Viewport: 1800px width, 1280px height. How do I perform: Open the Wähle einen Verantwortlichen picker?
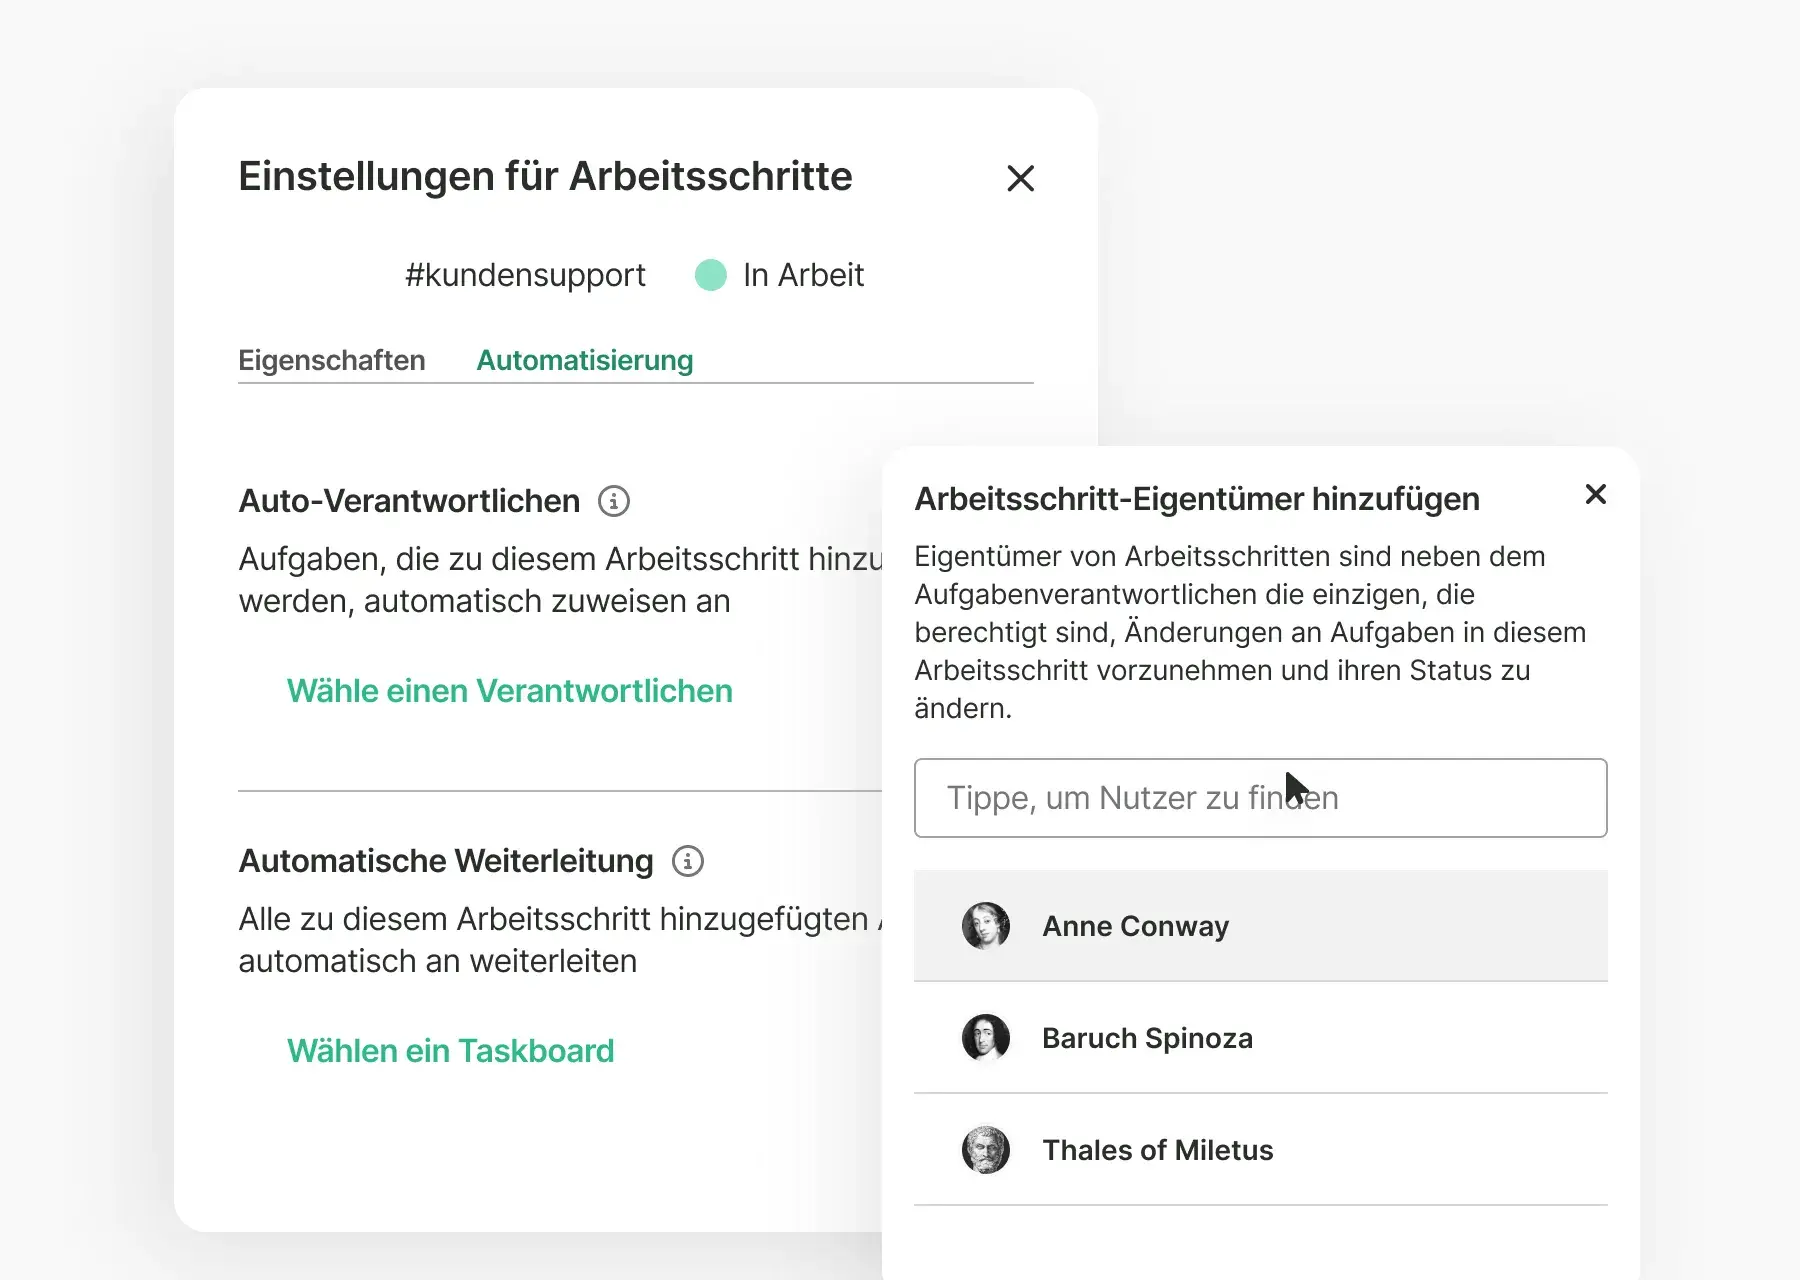point(509,691)
